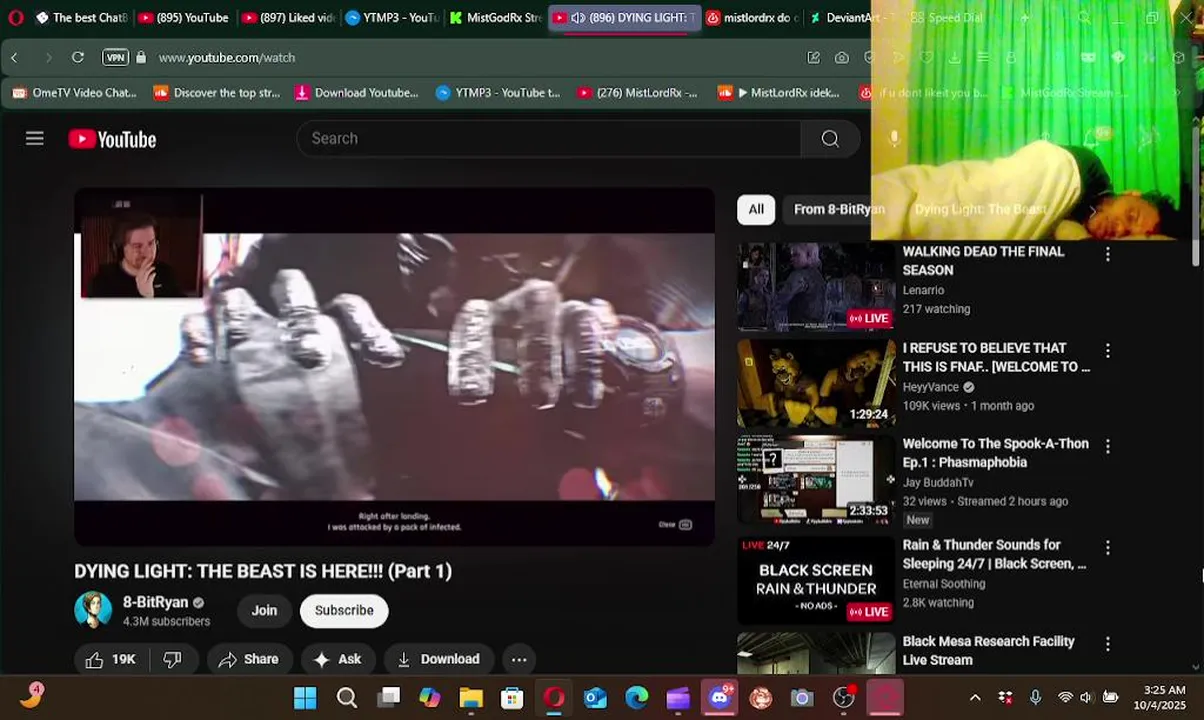
Task: Share the Dying Light video
Action: pyautogui.click(x=249, y=659)
